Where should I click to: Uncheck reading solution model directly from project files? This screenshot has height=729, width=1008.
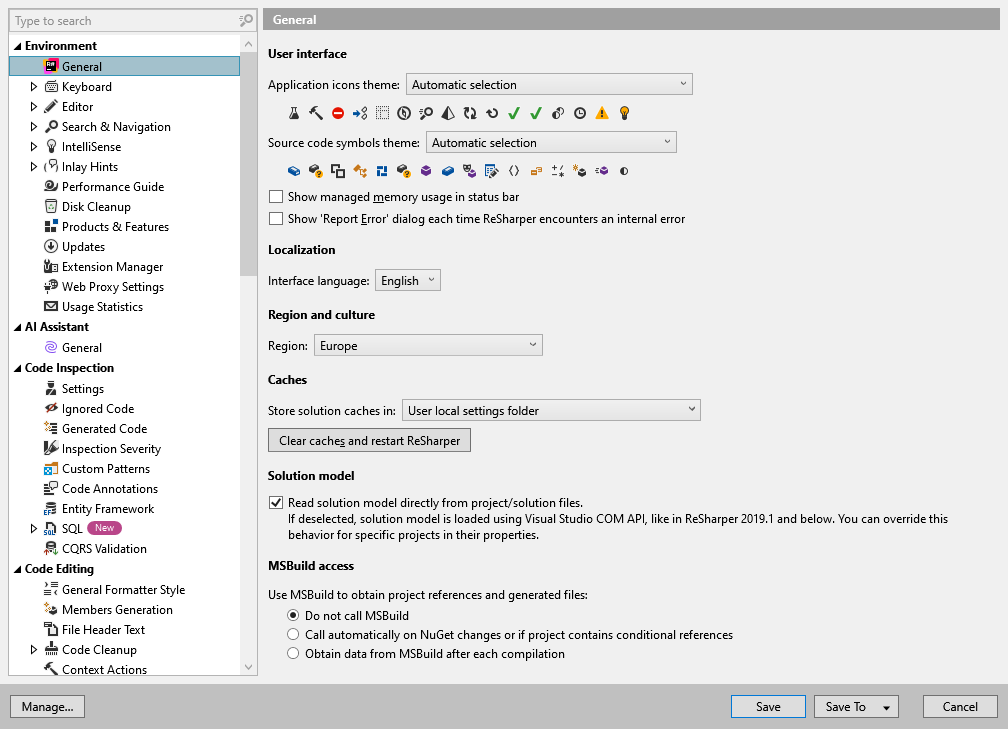(276, 504)
